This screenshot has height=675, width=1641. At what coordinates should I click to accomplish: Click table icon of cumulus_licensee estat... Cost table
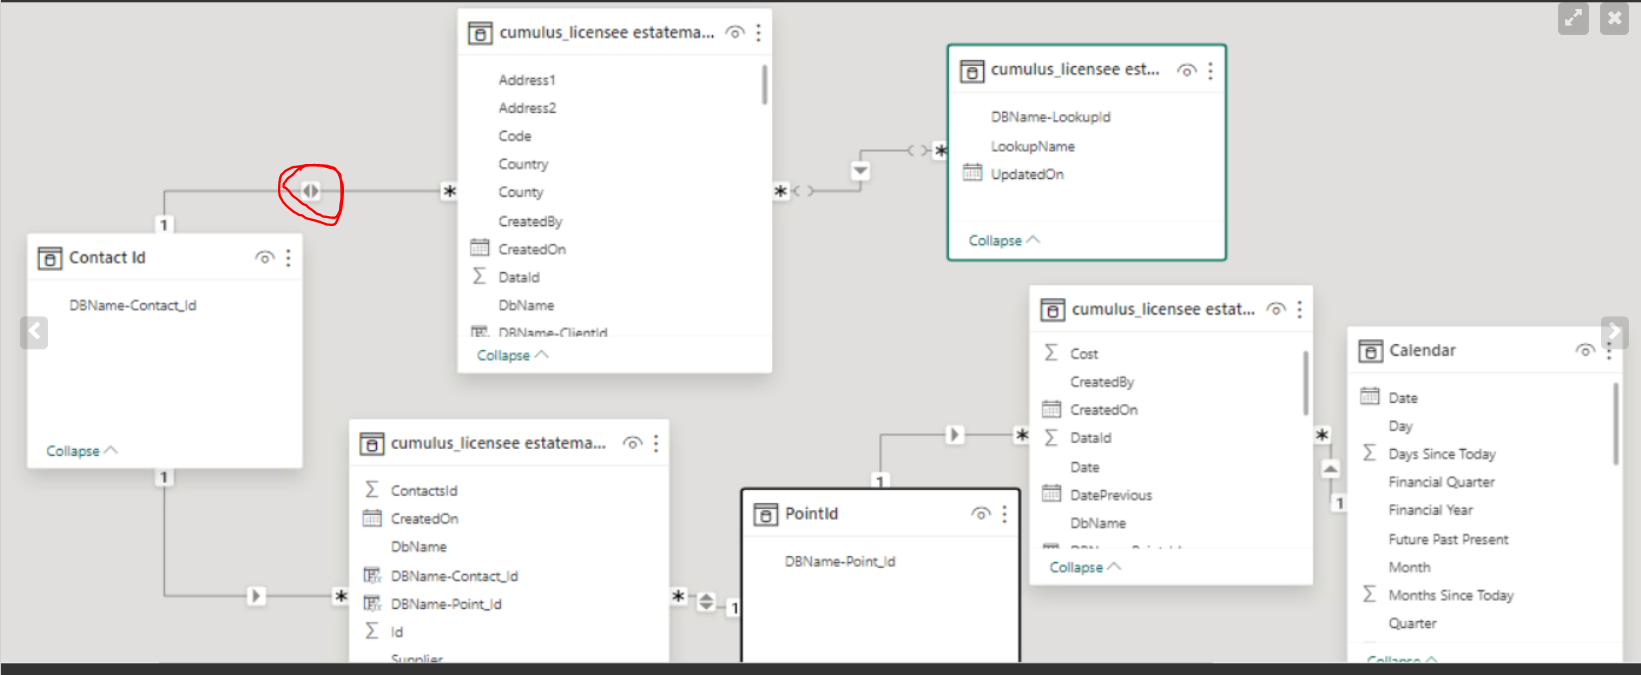coord(1052,310)
